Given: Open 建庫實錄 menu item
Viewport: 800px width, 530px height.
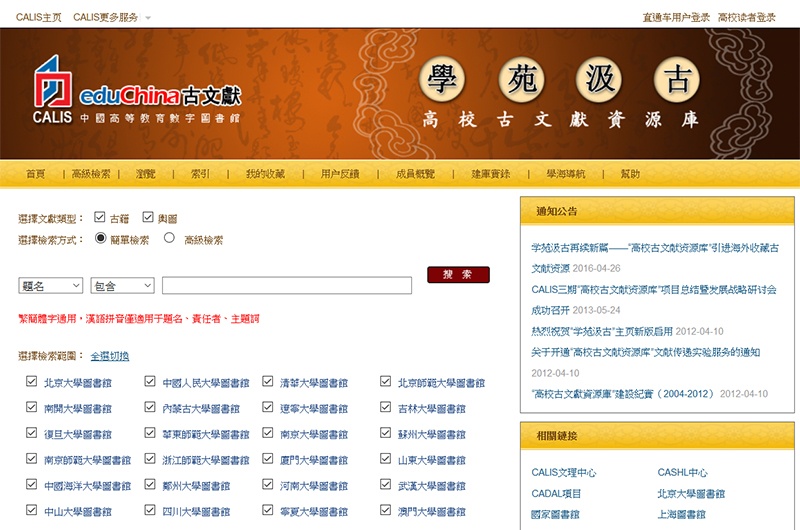Looking at the screenshot, I should tap(490, 174).
